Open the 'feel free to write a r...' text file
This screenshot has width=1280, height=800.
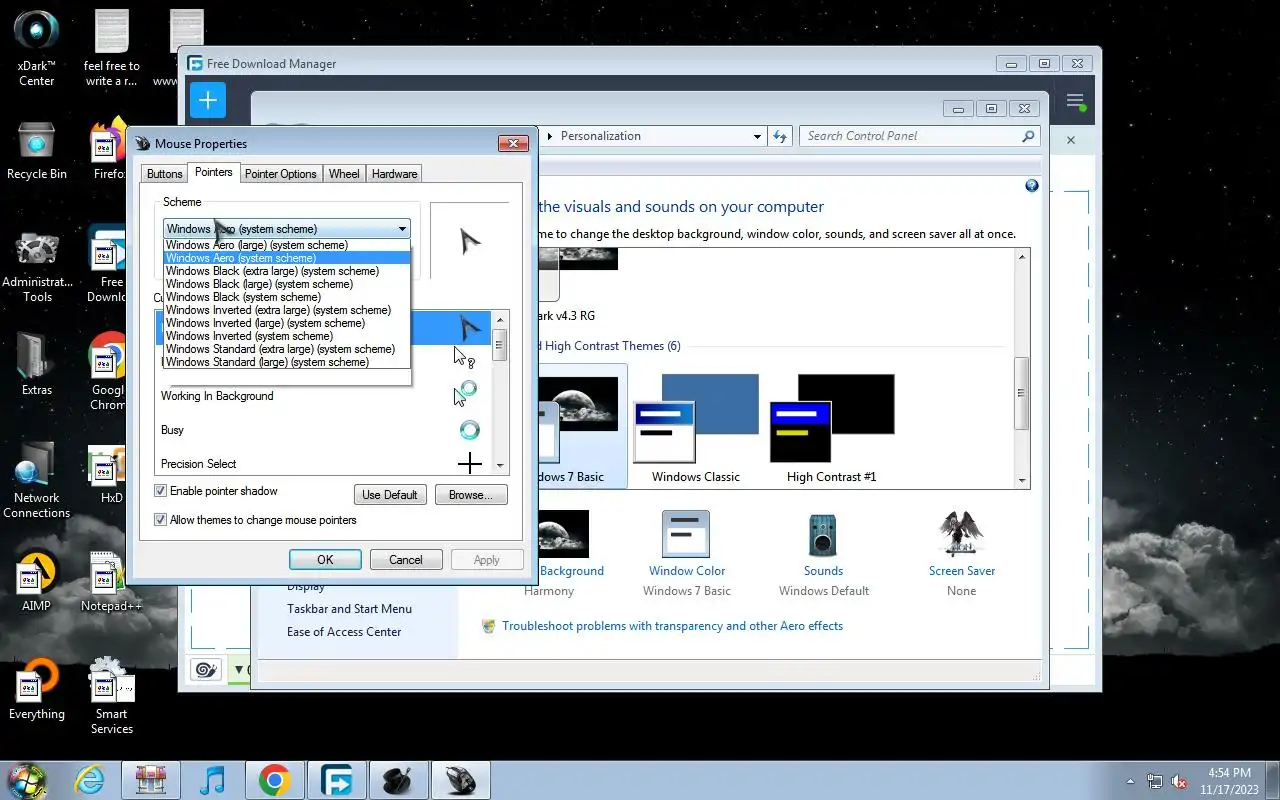(x=111, y=47)
